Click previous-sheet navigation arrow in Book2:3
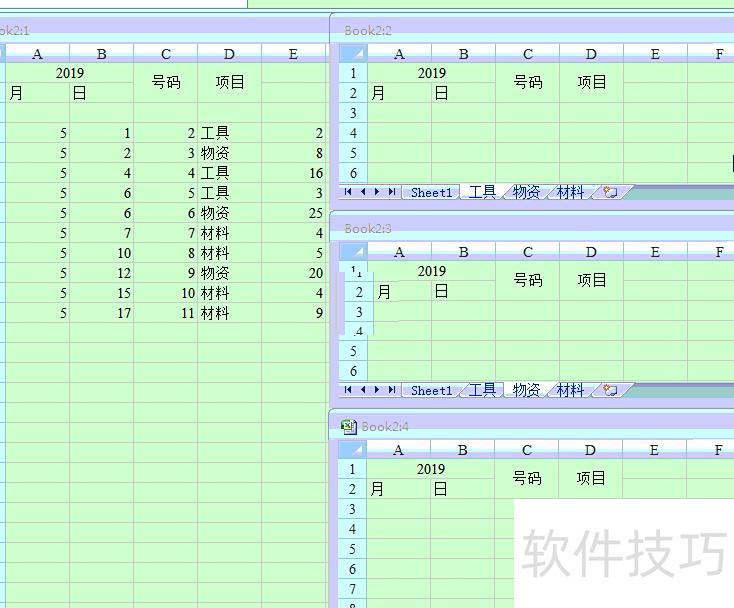 (363, 390)
